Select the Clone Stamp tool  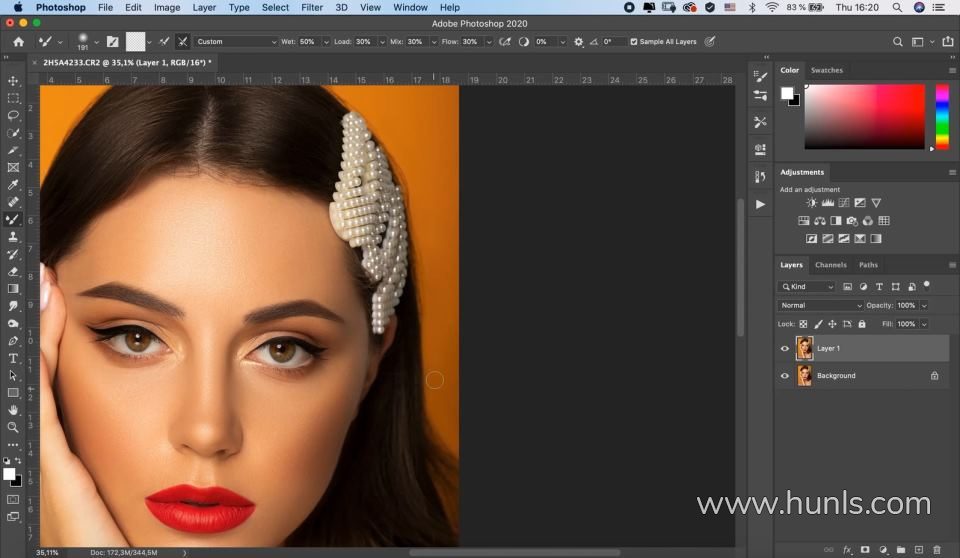click(x=13, y=237)
